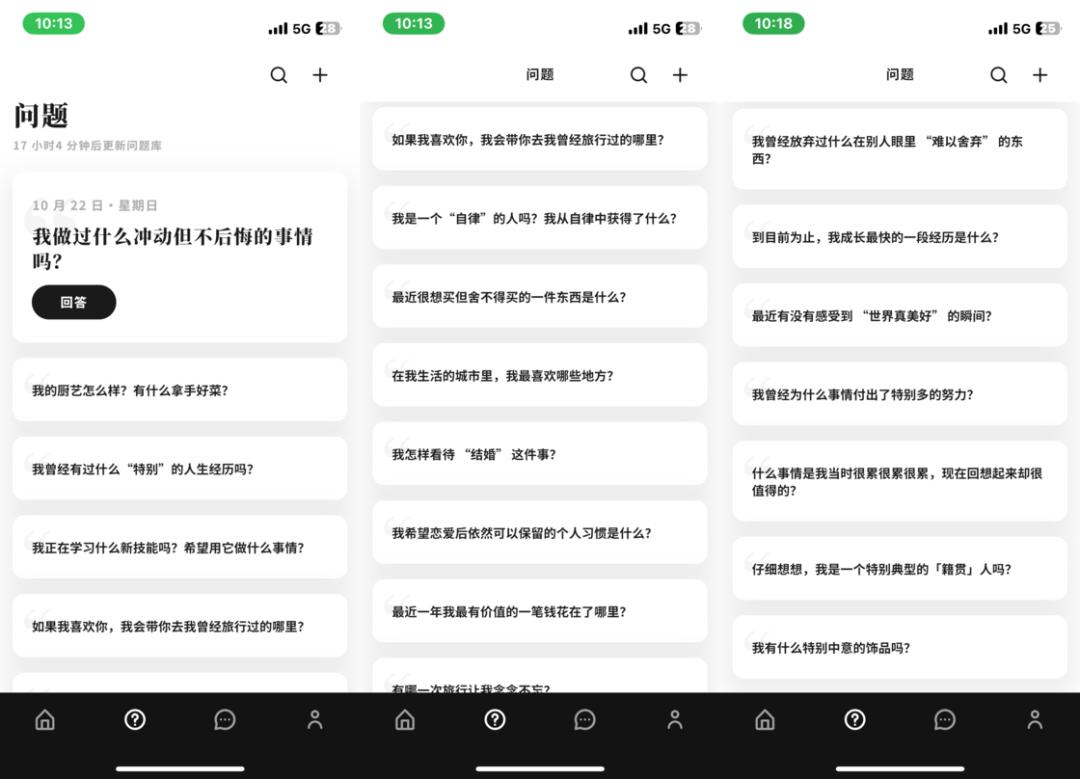Open question 我的厨艺怎么样？有什么拿手好菜？
Screen dimensions: 1080x779
tap(180, 390)
